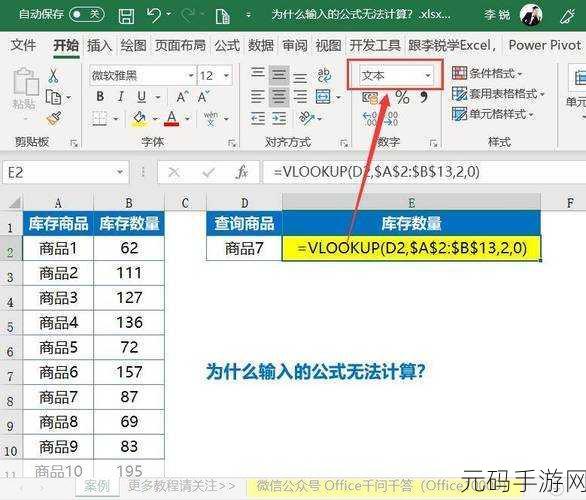This screenshot has width=586, height=500.
Task: Apply red Font Color letter A
Action: 172,119
